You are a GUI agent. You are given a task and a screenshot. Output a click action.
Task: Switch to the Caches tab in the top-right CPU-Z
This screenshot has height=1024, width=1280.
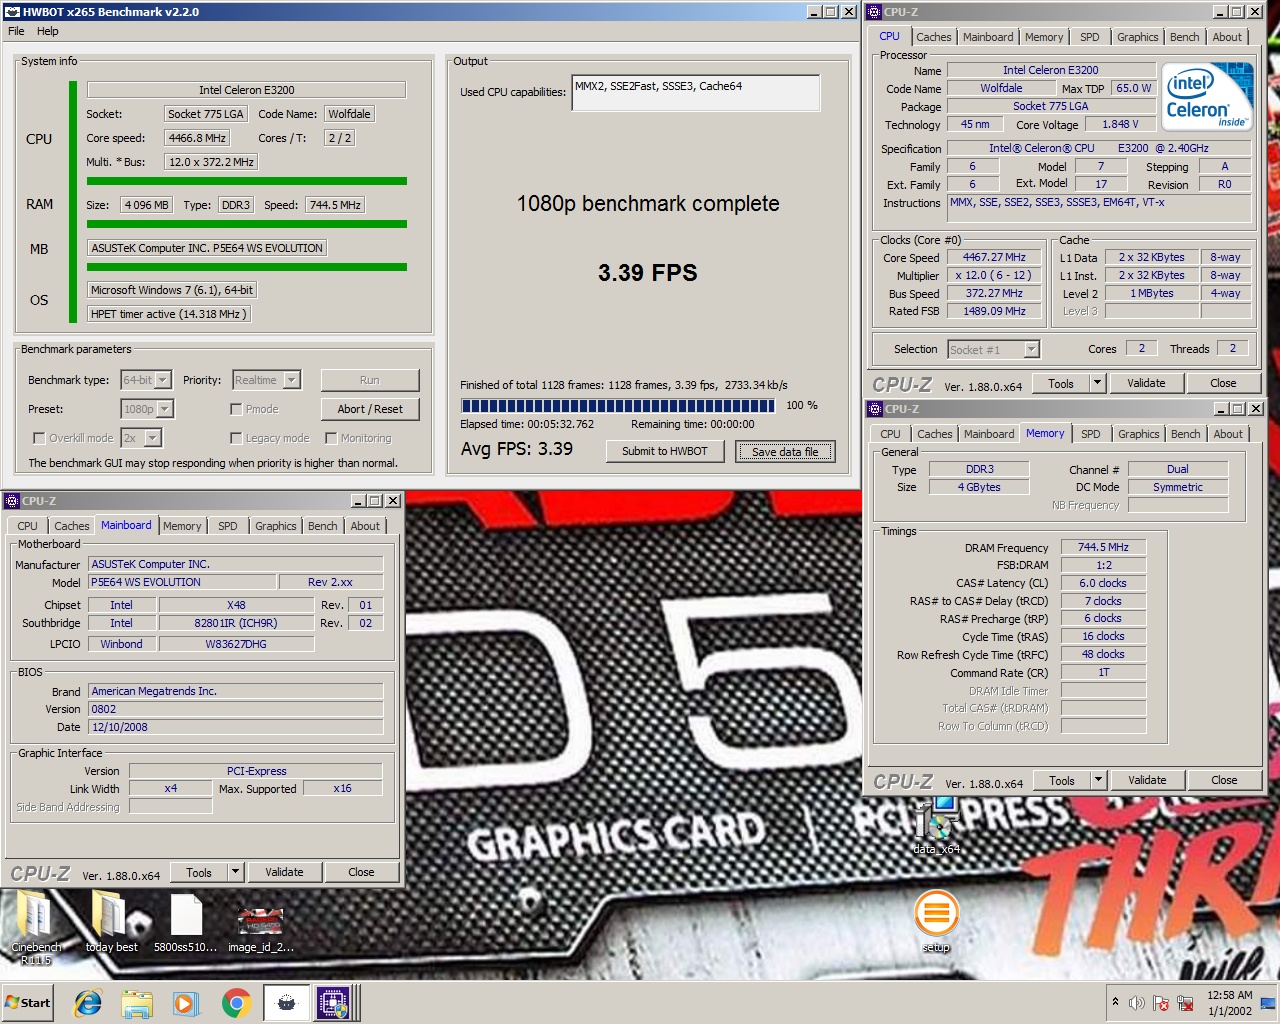934,37
